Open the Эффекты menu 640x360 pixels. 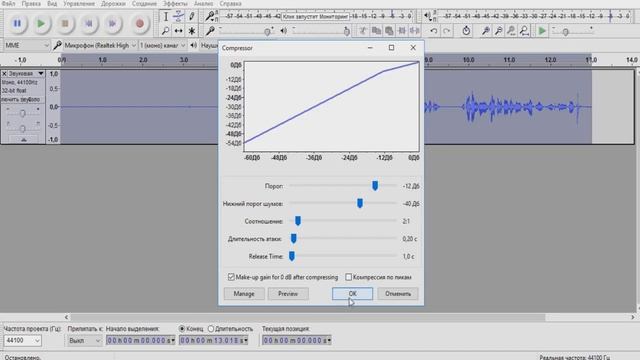[176, 4]
